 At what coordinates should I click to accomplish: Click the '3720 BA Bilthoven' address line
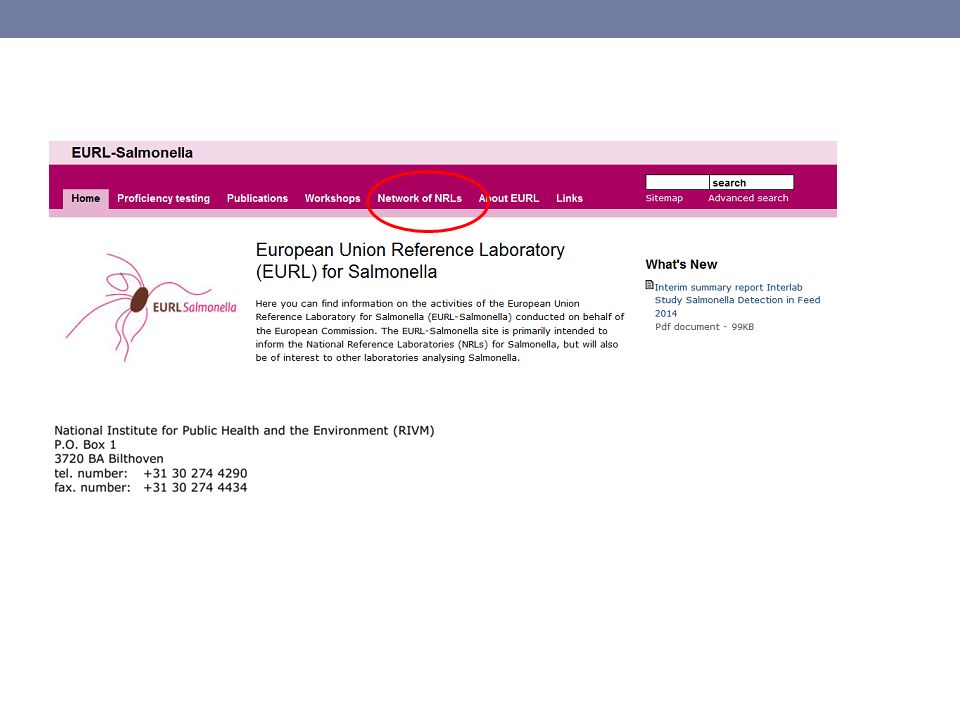[109, 459]
